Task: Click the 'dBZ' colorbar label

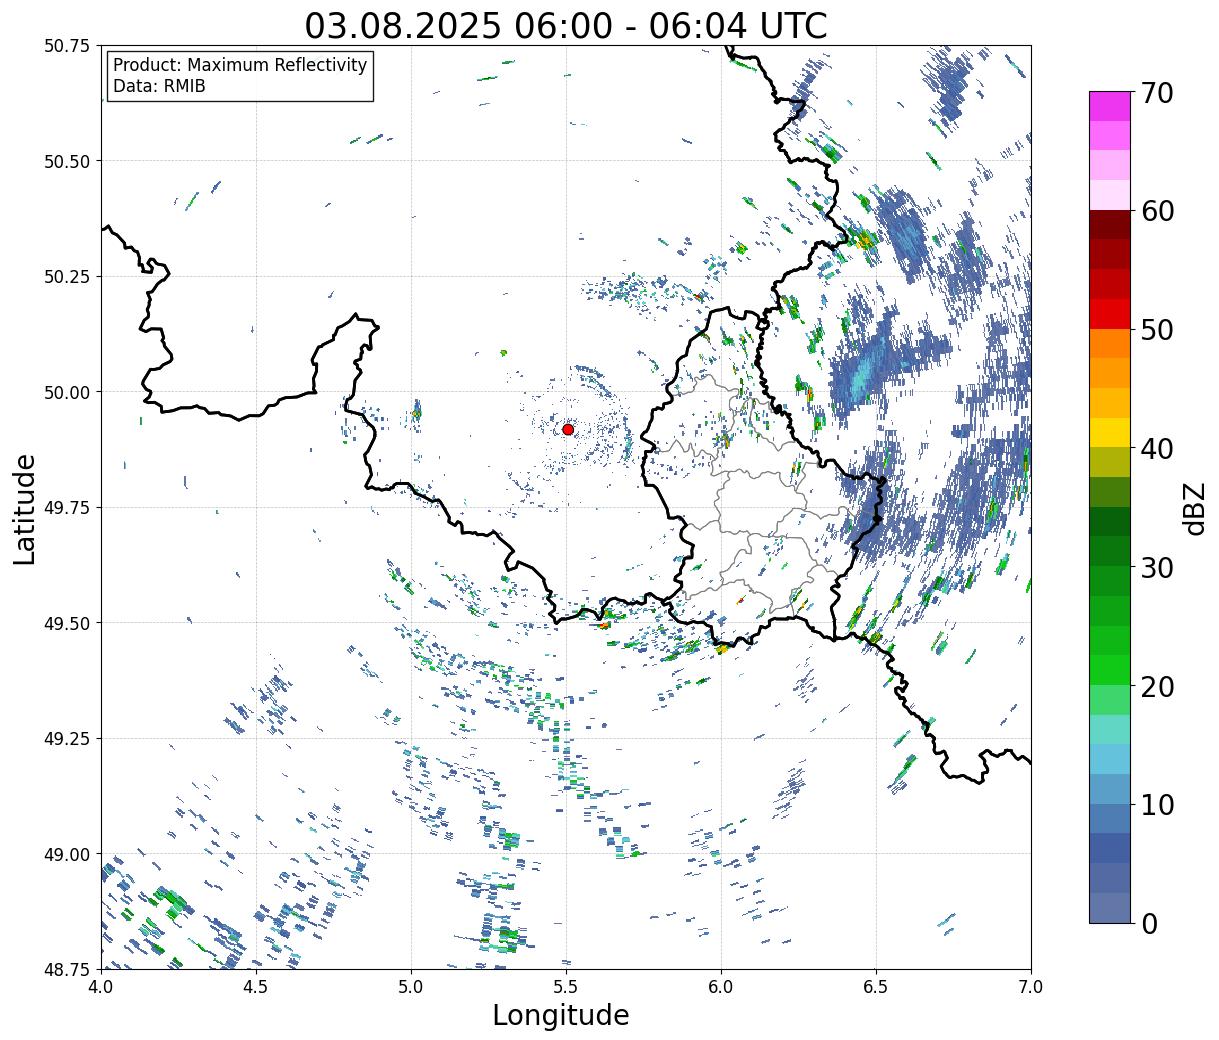Action: (1194, 507)
